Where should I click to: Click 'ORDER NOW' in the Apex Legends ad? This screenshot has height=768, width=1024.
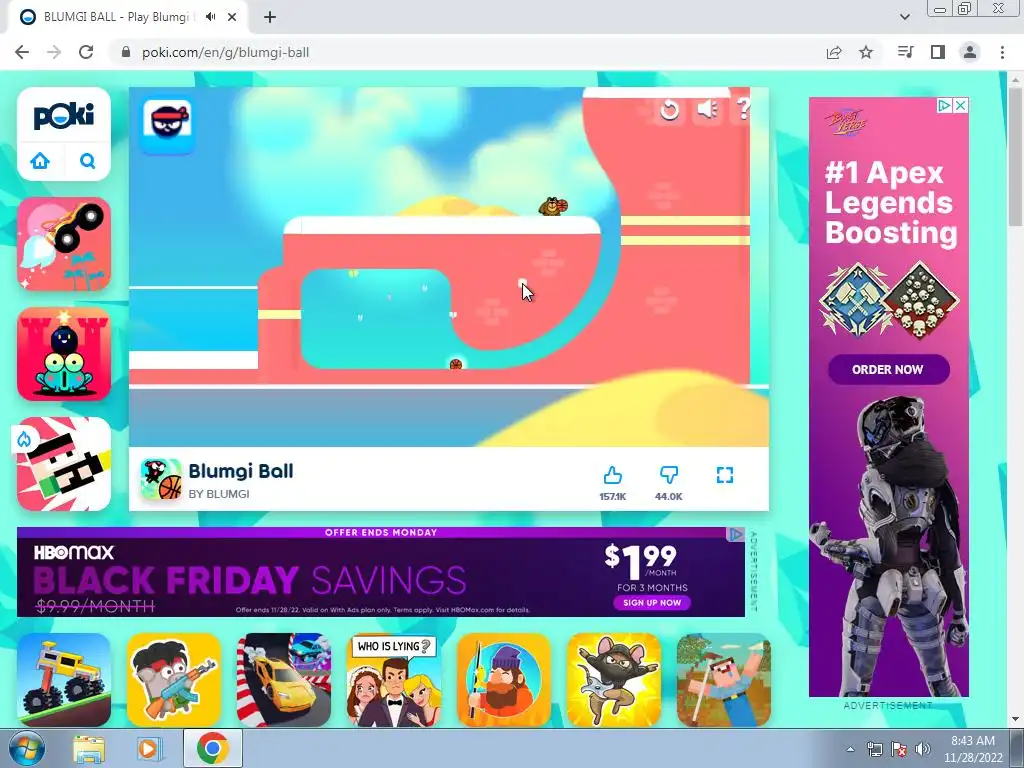(888, 370)
